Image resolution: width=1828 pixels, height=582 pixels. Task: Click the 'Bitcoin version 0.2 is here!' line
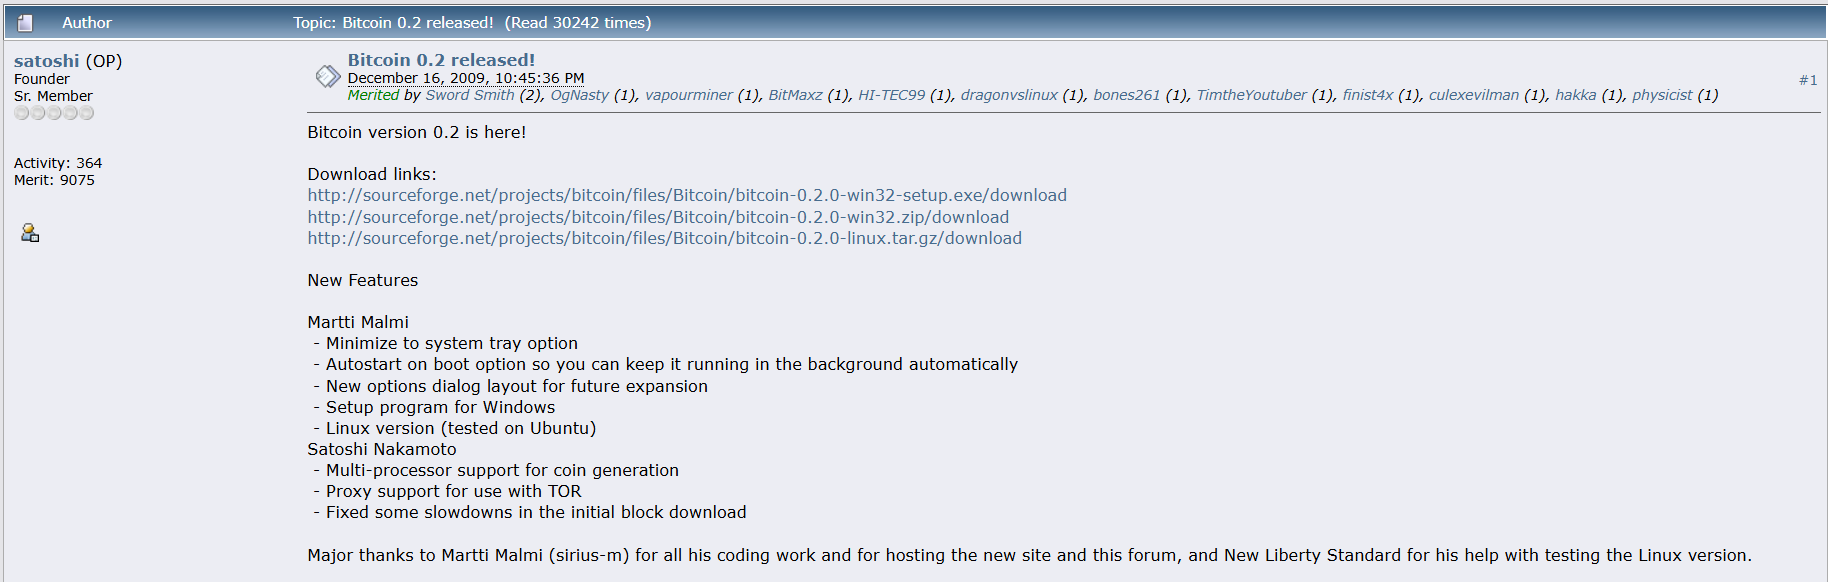[x=417, y=132]
